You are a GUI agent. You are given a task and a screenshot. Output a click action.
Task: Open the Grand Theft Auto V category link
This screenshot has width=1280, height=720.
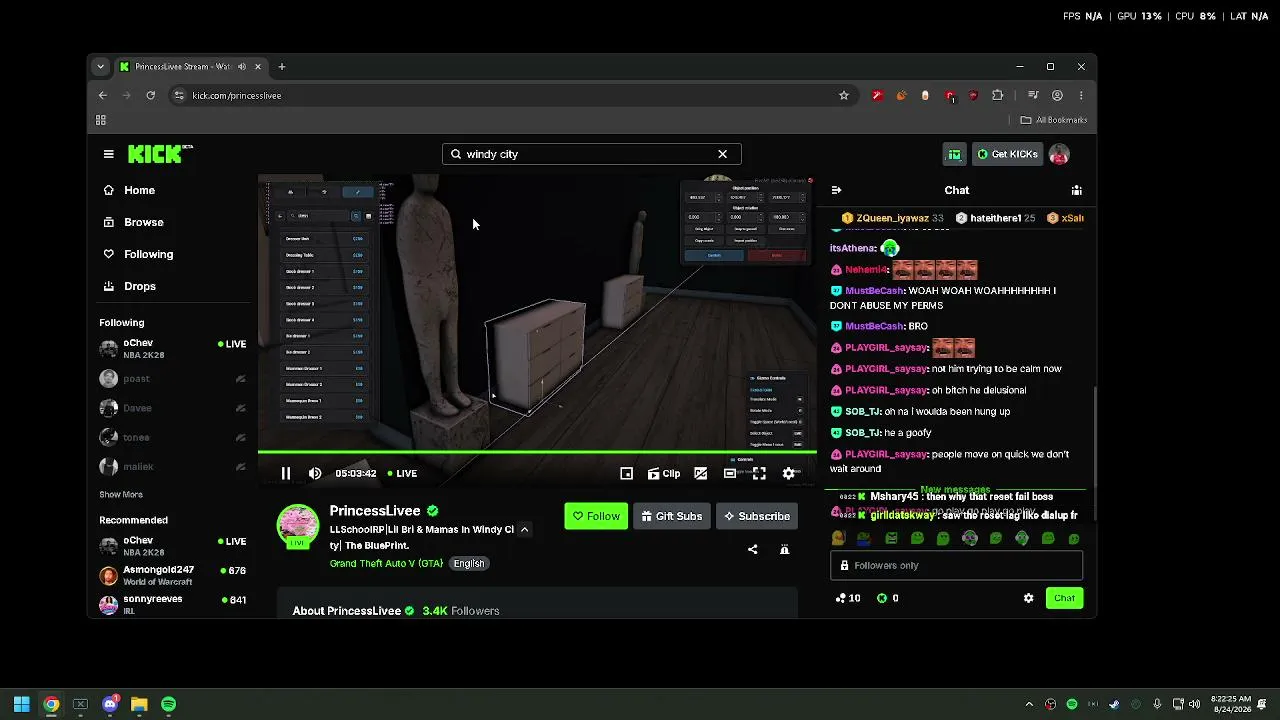[386, 563]
